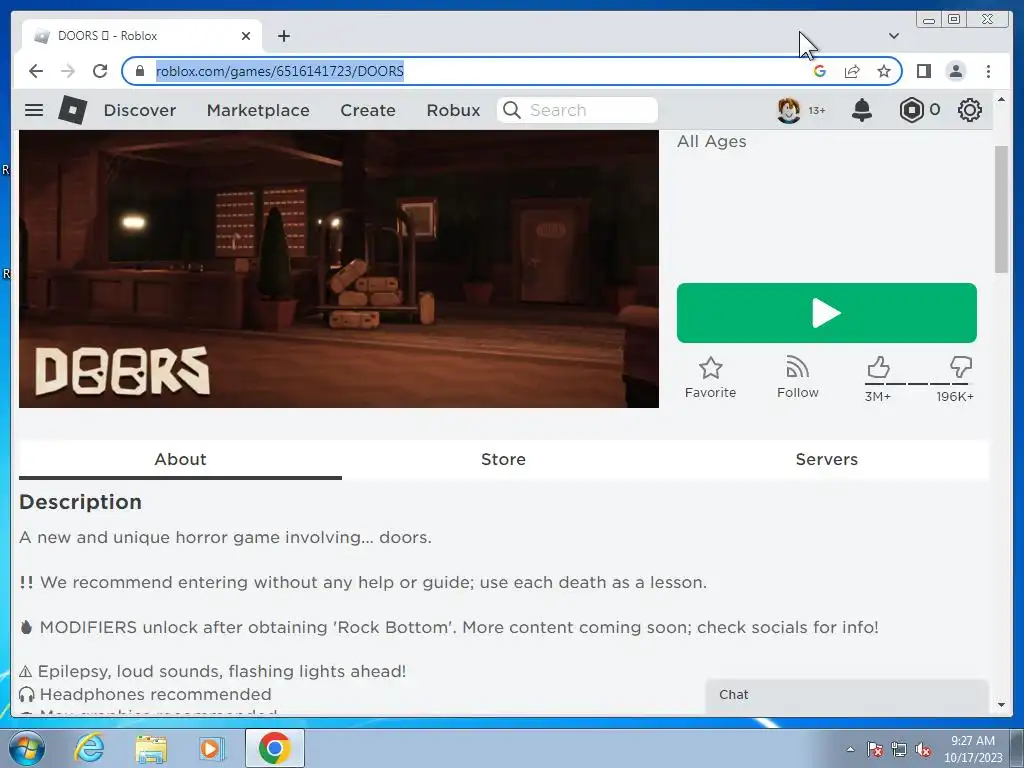Dislike the game with thumbs down
1024x768 pixels.
coord(961,368)
